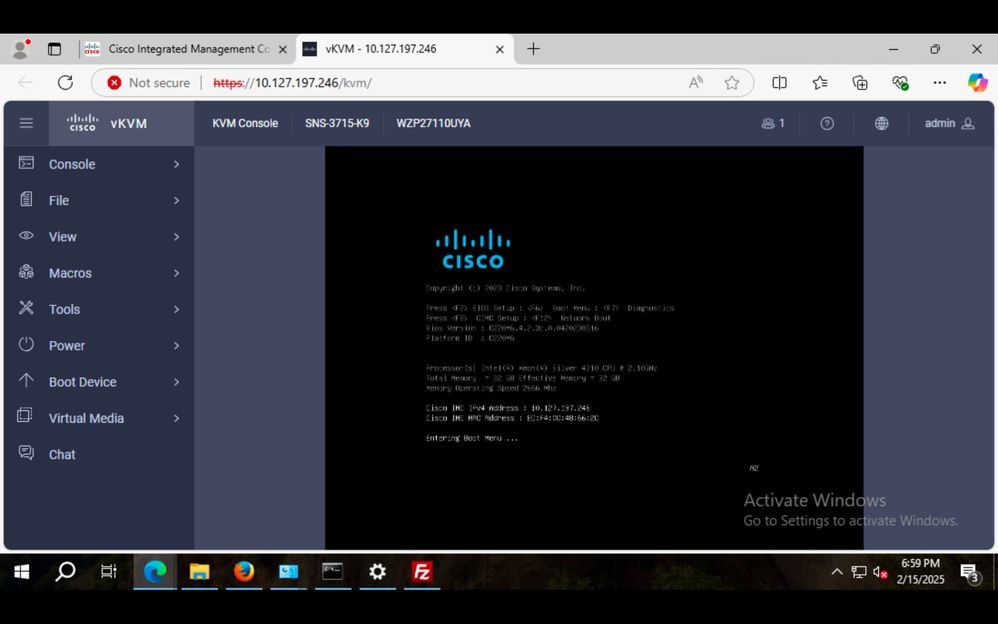Open the Browser essentials heart icon
This screenshot has width=998, height=624.
[900, 83]
